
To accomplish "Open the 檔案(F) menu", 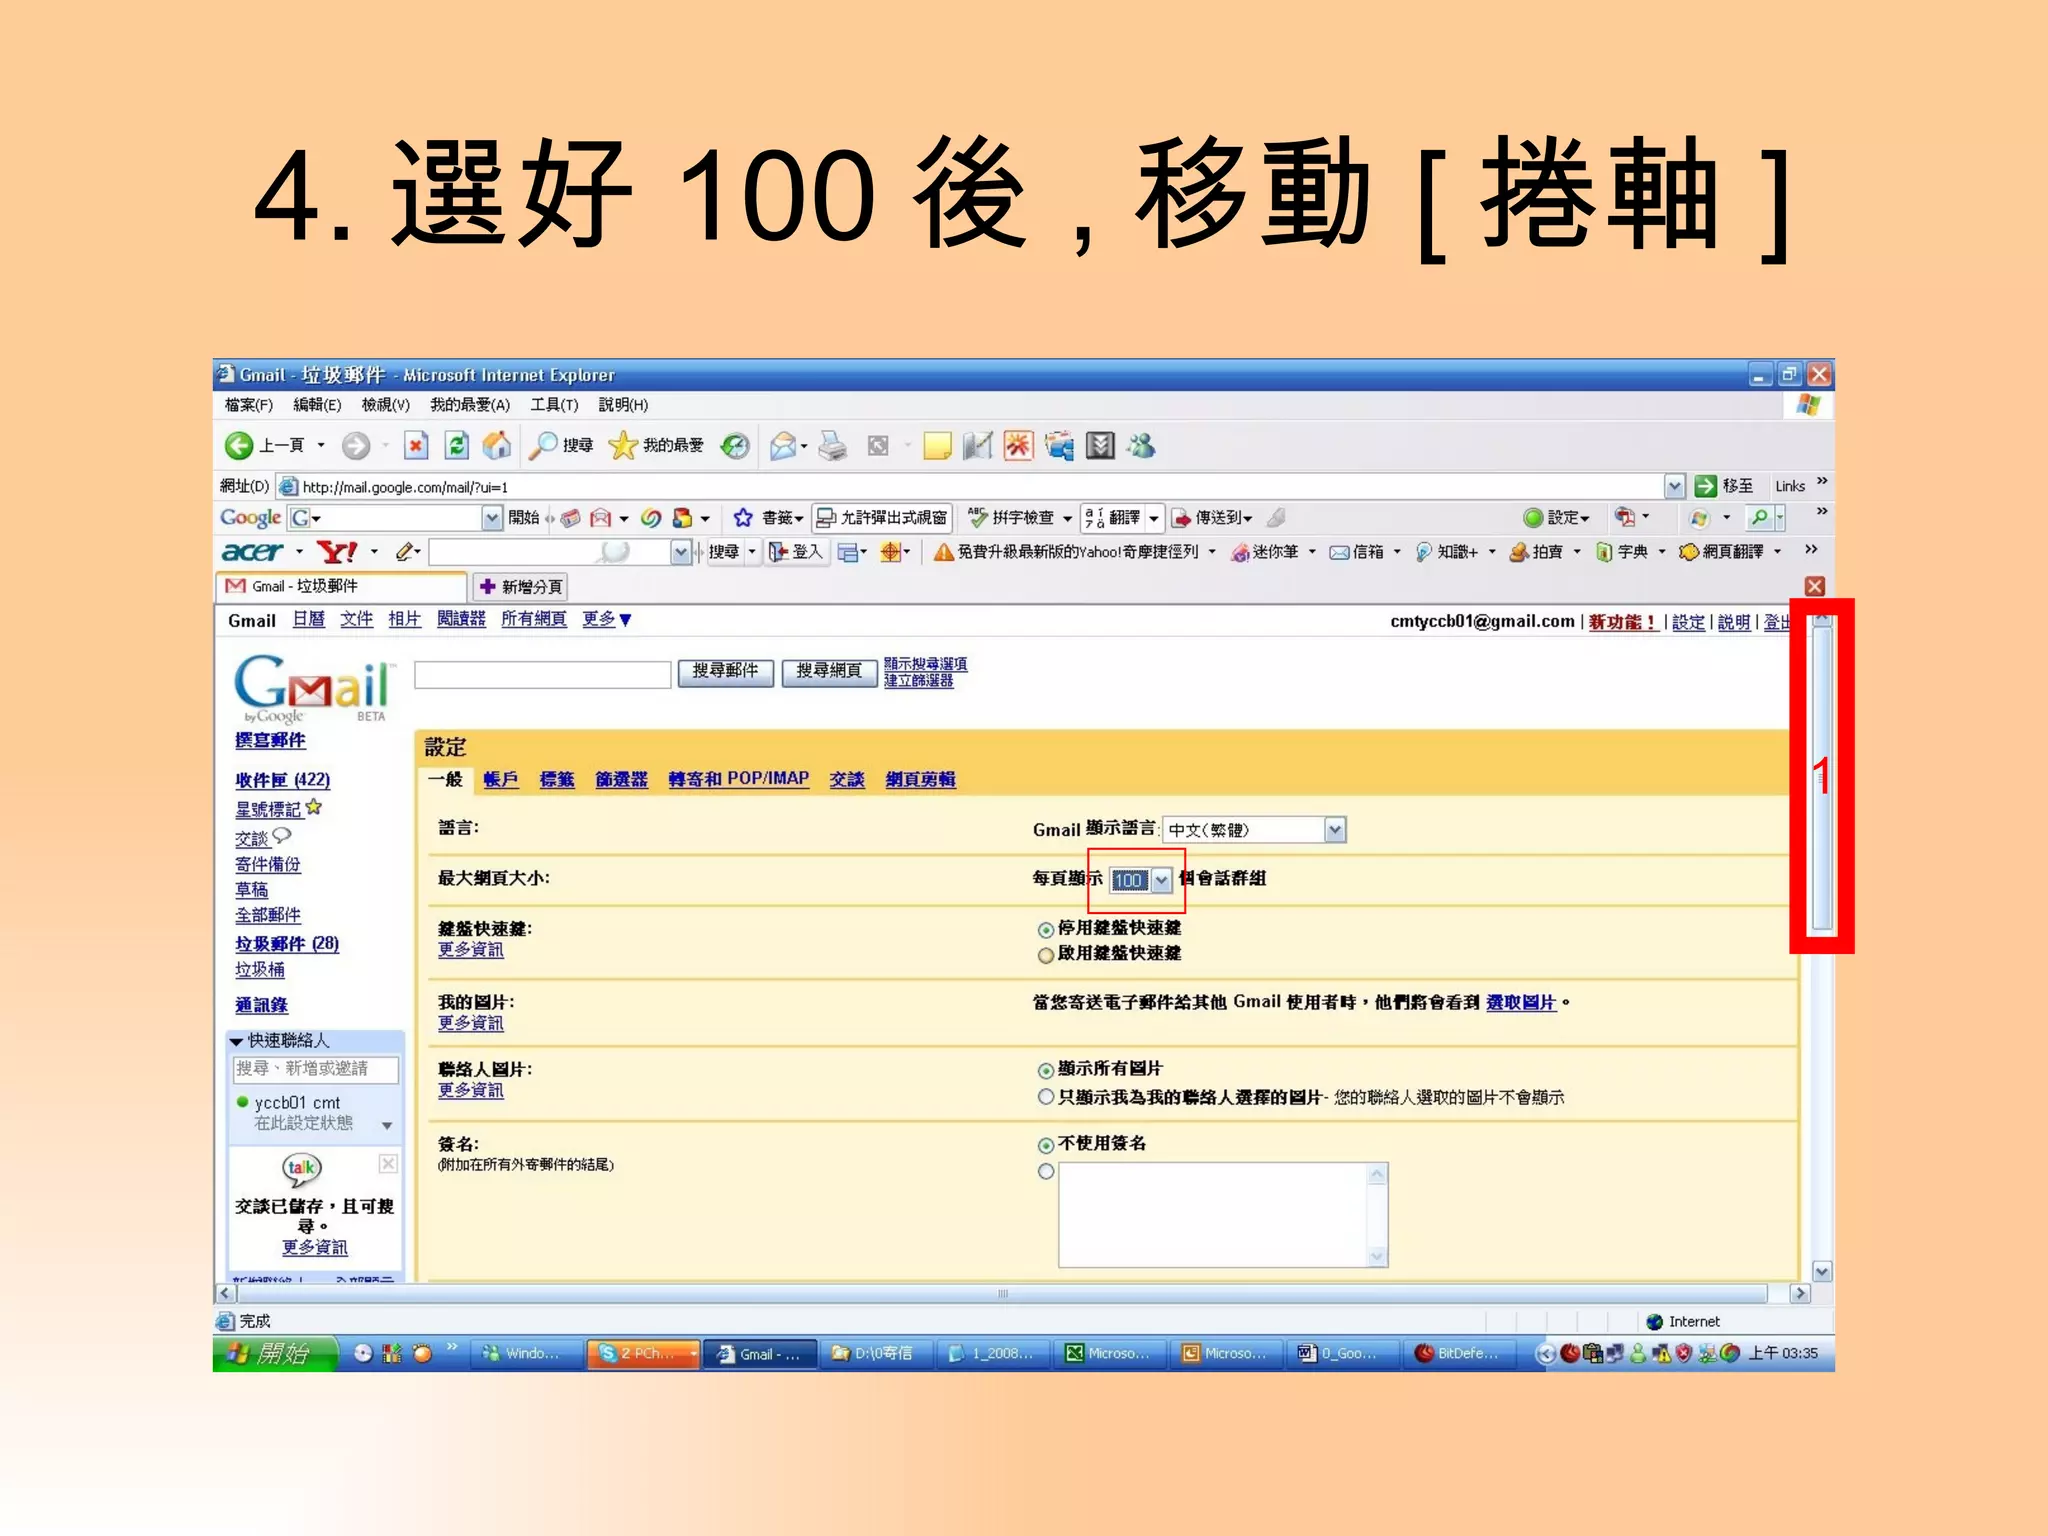I will pyautogui.click(x=248, y=405).
